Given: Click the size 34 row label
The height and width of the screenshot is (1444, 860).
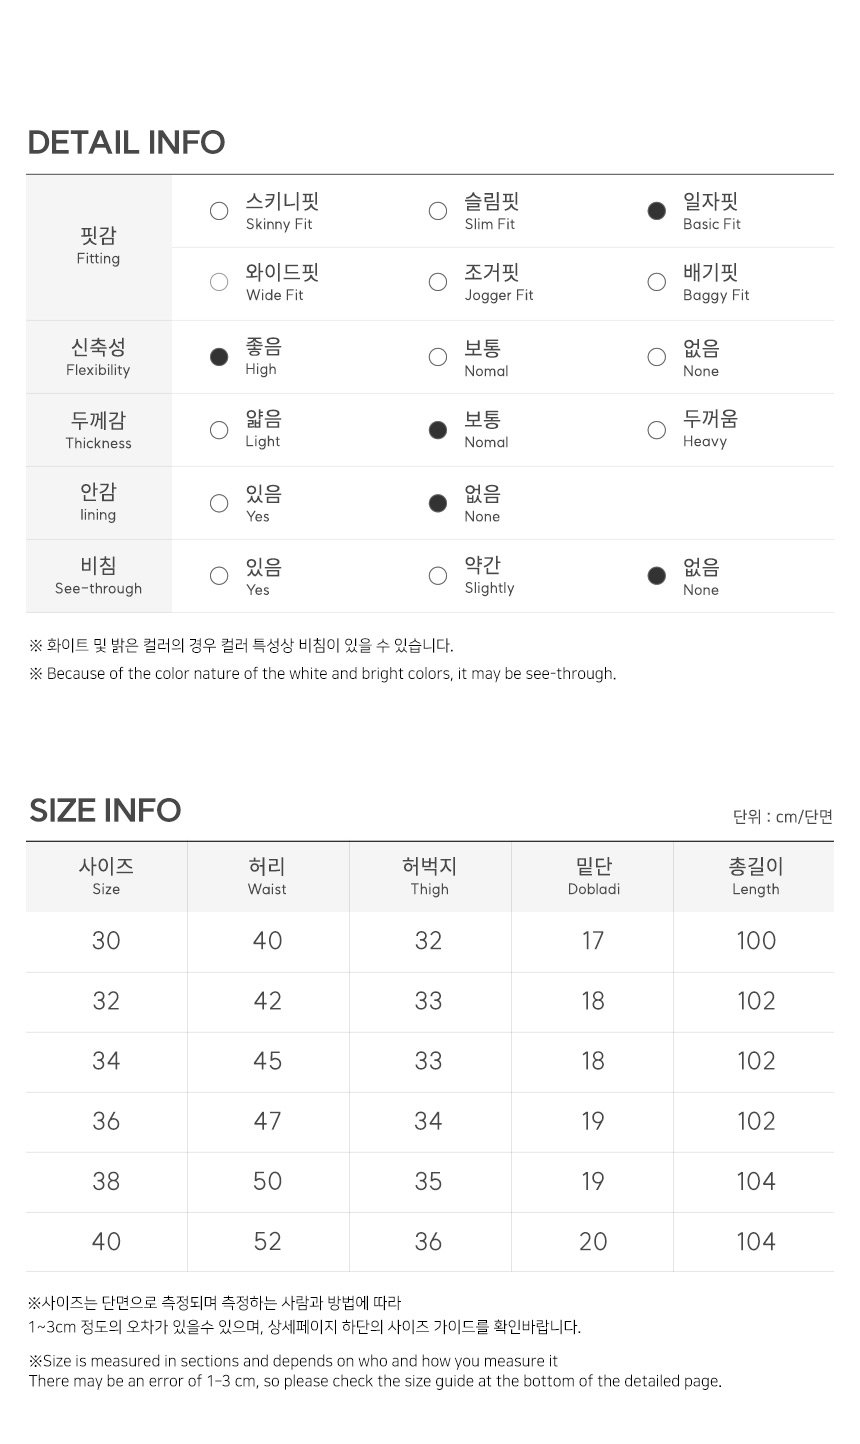Looking at the screenshot, I should (x=106, y=1061).
